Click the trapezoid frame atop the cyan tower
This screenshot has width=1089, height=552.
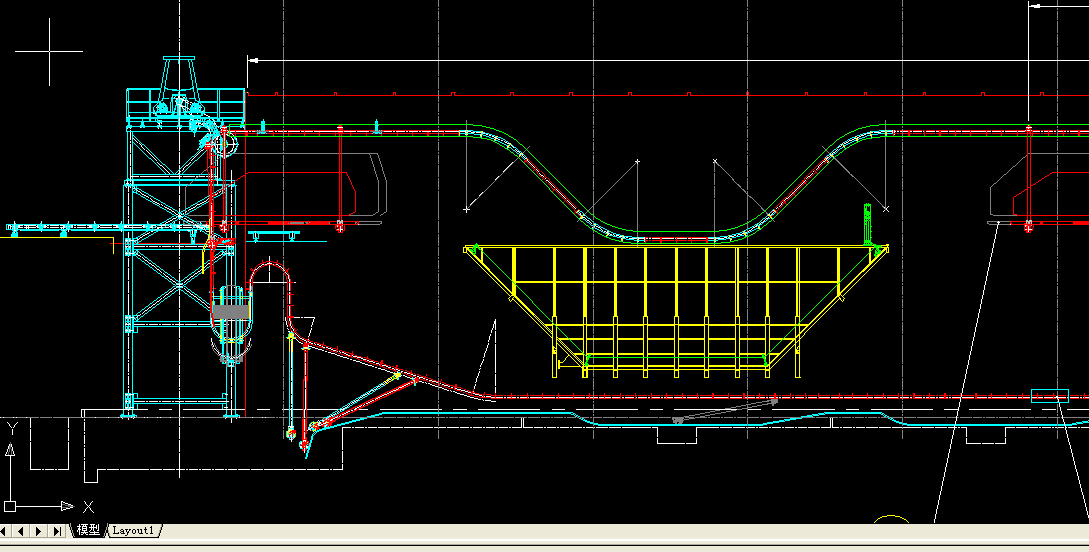point(181,75)
